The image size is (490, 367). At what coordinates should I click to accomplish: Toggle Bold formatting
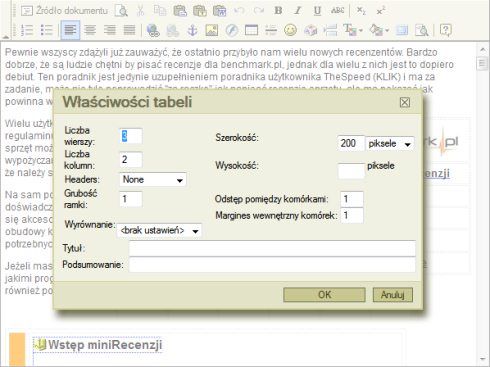(278, 11)
